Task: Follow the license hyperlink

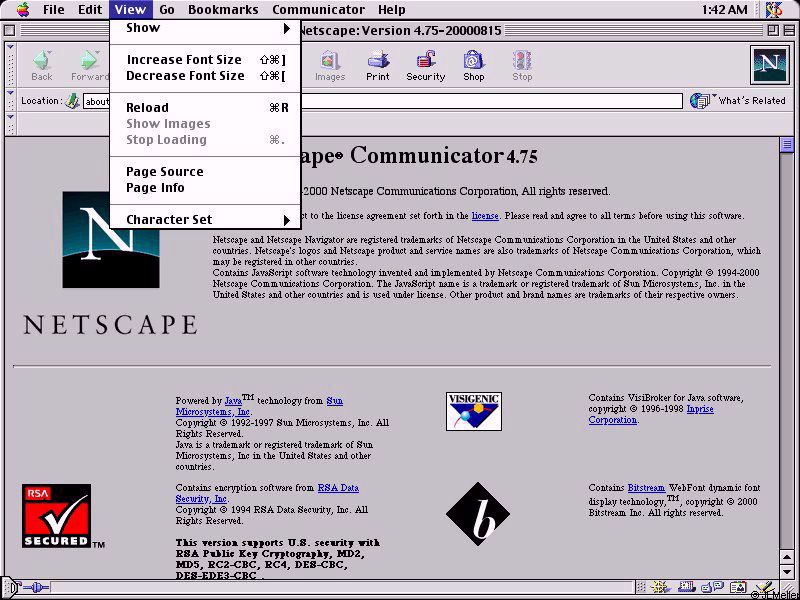Action: point(485,216)
